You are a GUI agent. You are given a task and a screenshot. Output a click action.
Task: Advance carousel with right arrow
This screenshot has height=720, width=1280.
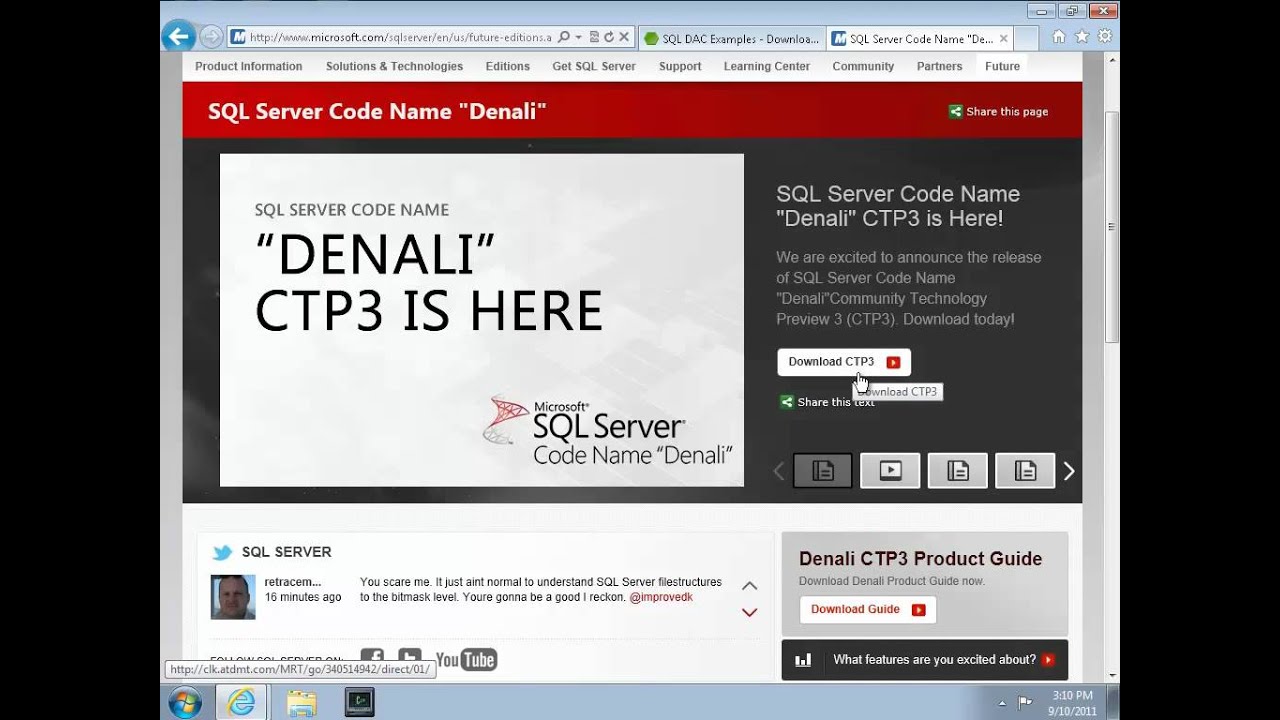pyautogui.click(x=1069, y=471)
